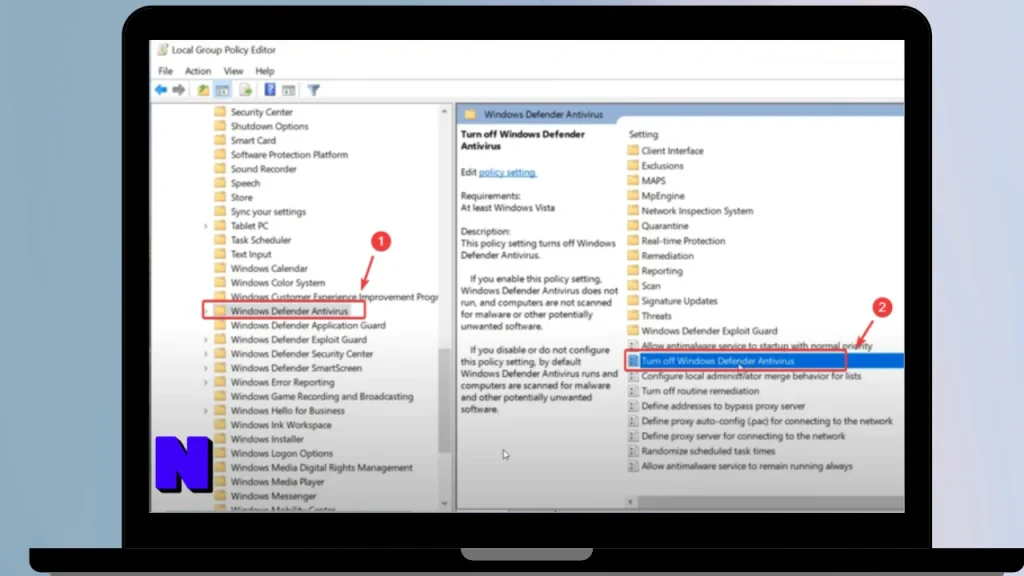Open the policy setting link
The image size is (1024, 576).
coord(507,172)
